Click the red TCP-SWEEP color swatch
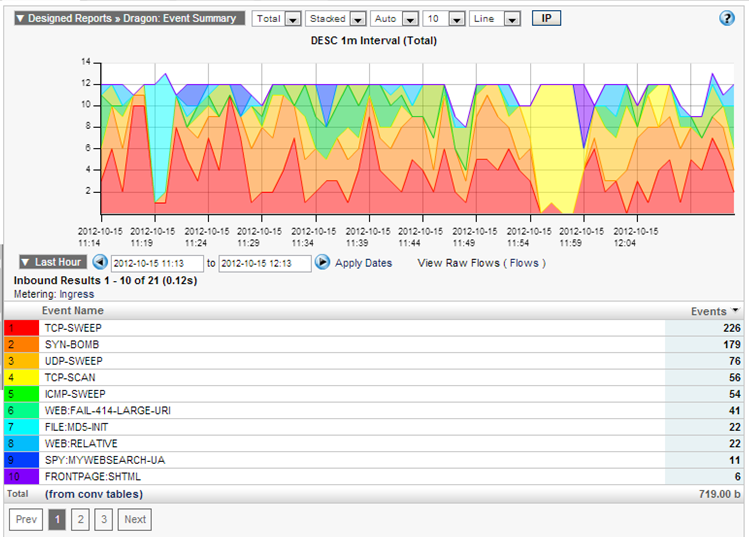The width and height of the screenshot is (749, 537). pos(21,328)
